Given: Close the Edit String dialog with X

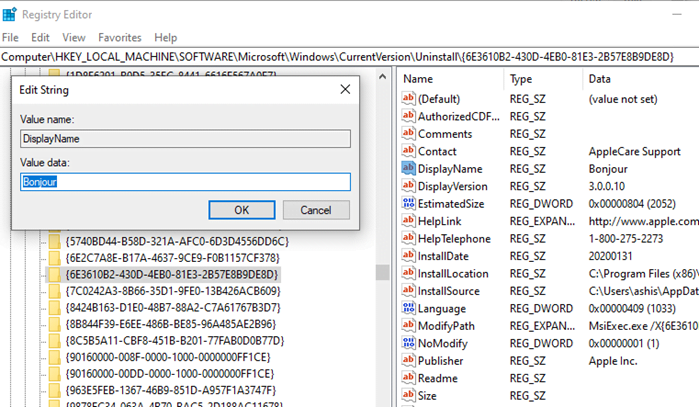Looking at the screenshot, I should 345,90.
